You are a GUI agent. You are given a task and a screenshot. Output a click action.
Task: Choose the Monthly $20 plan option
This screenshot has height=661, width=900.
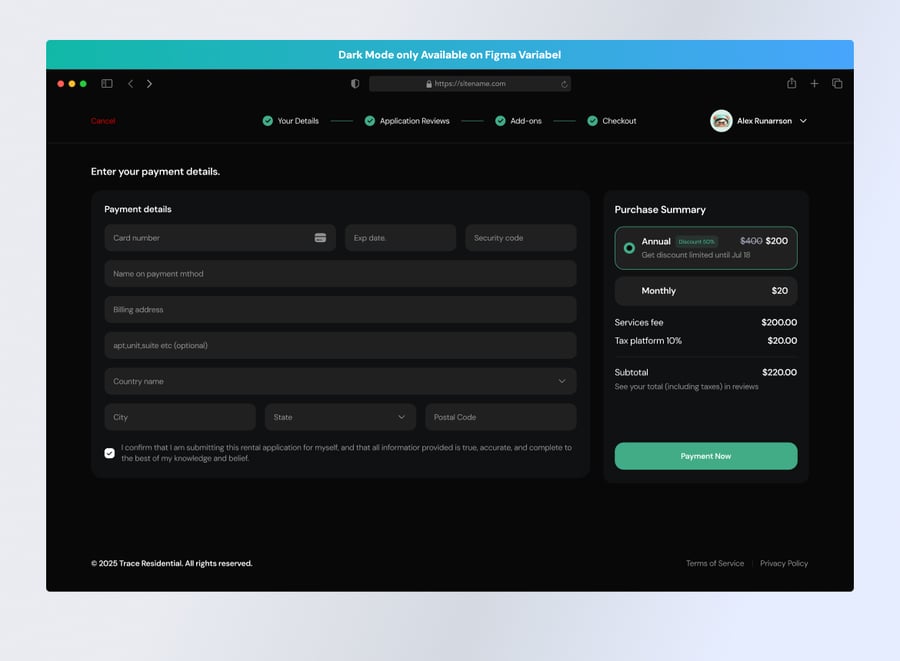point(705,291)
